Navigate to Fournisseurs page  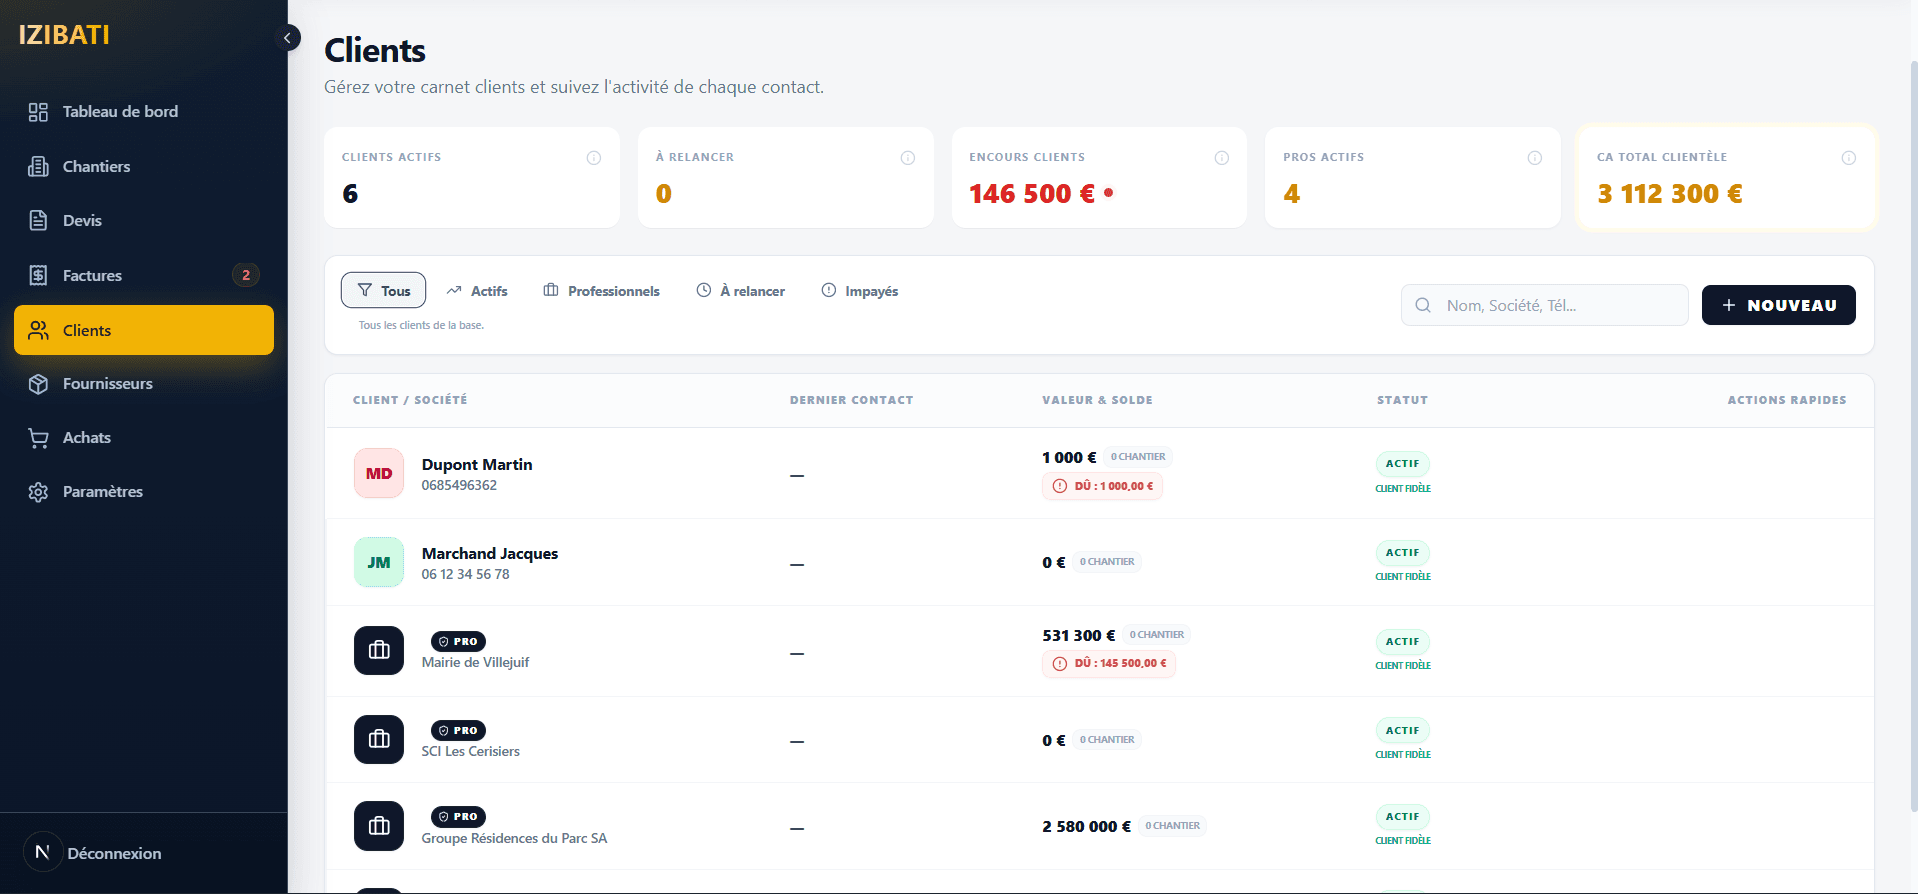tap(107, 384)
